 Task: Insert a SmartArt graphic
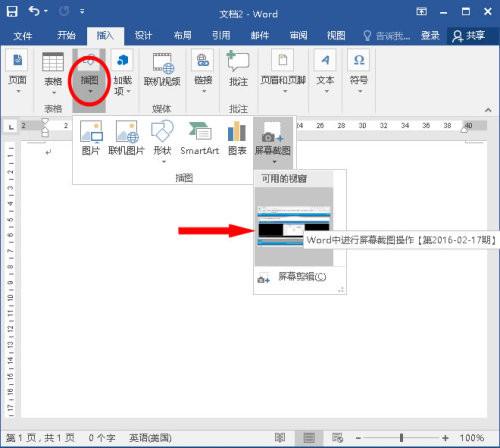coord(200,138)
